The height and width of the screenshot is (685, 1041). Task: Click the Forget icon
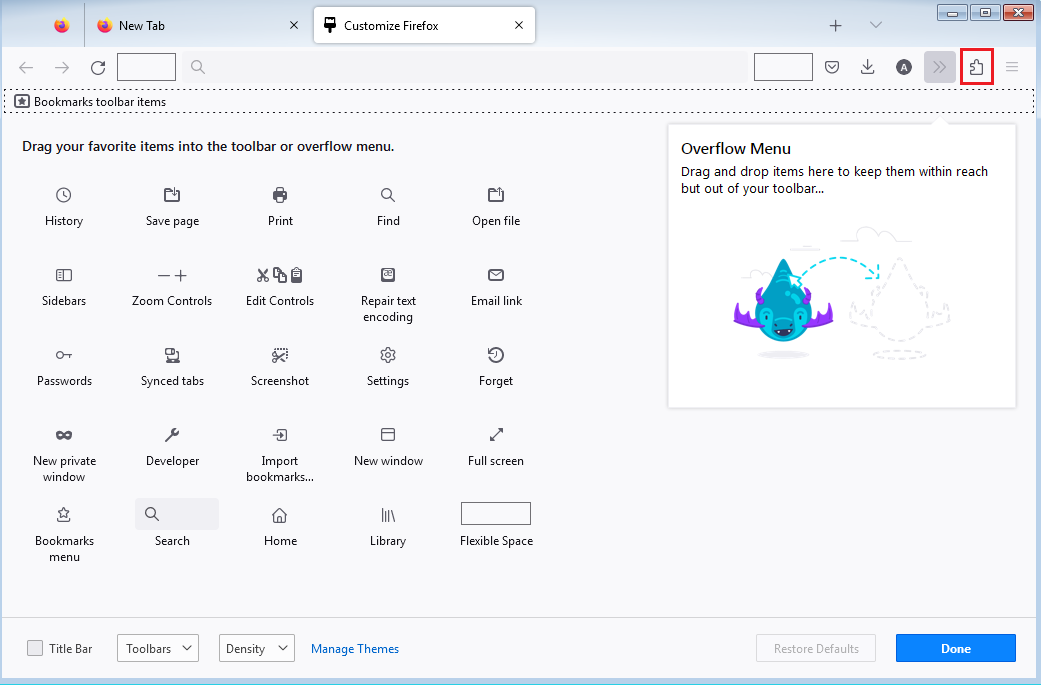click(x=496, y=355)
